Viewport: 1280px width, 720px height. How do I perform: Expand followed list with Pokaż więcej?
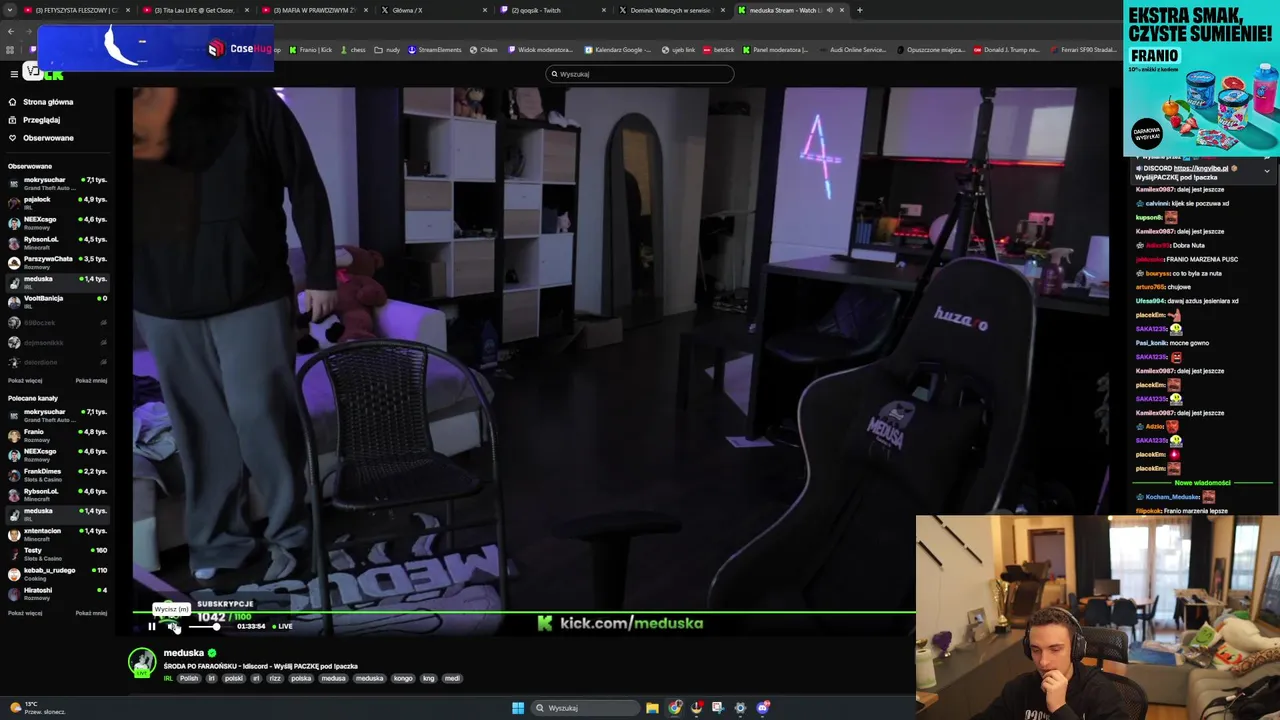pos(25,380)
